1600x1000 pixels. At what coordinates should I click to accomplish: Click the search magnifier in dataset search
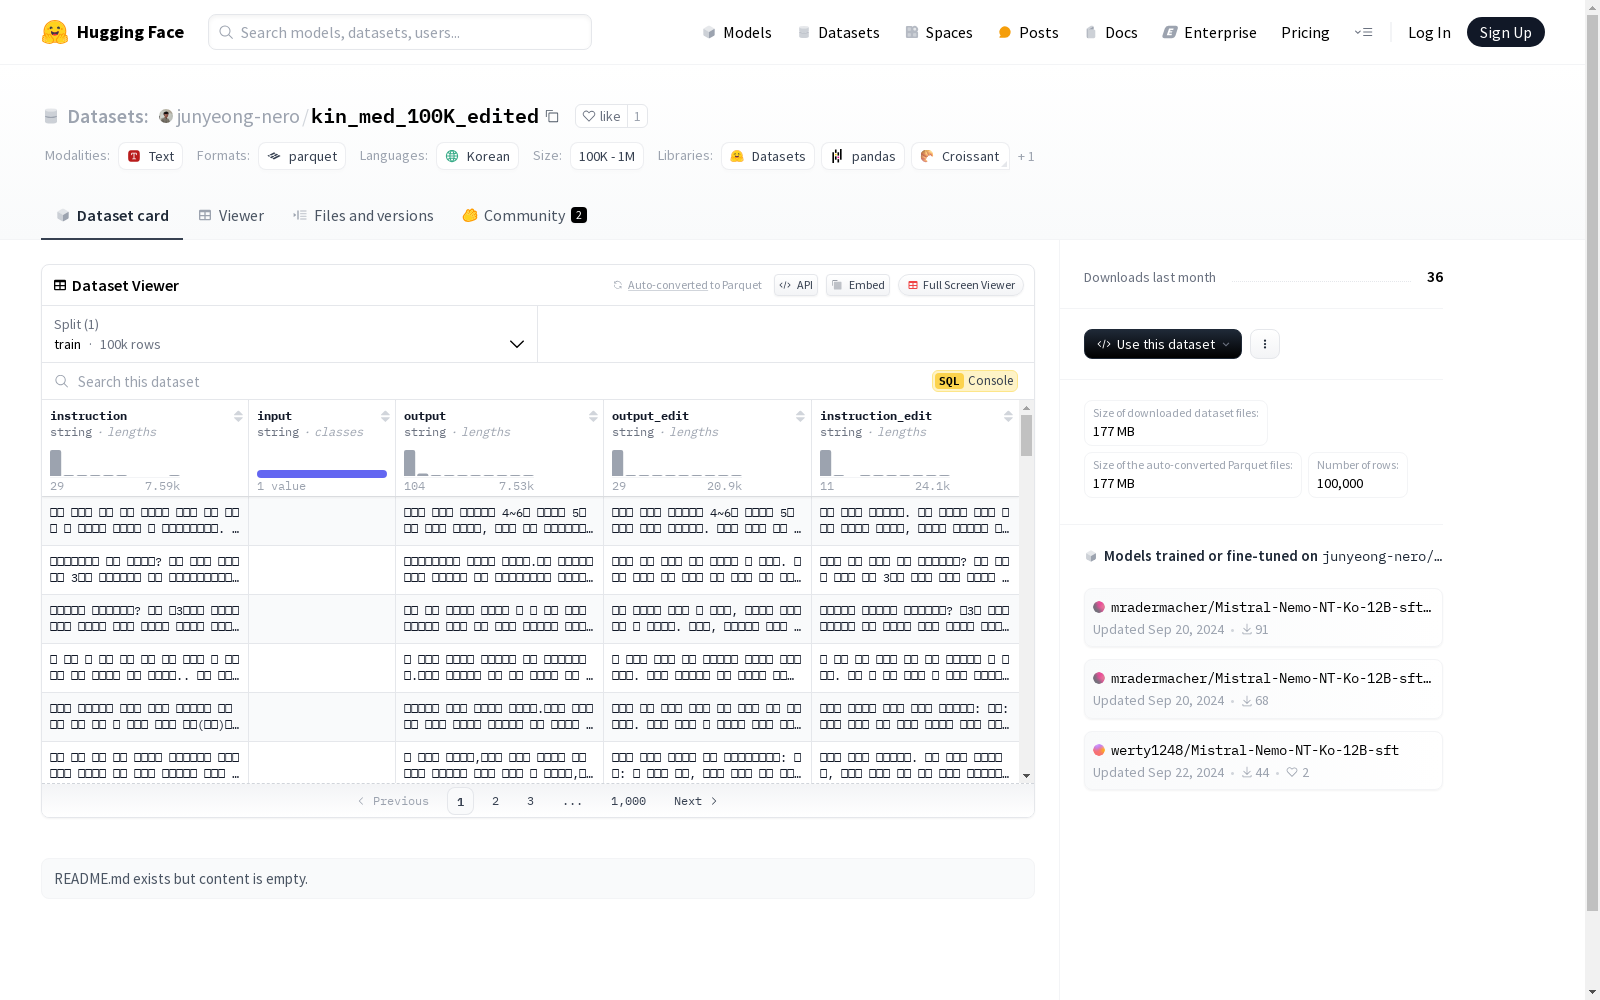click(62, 381)
